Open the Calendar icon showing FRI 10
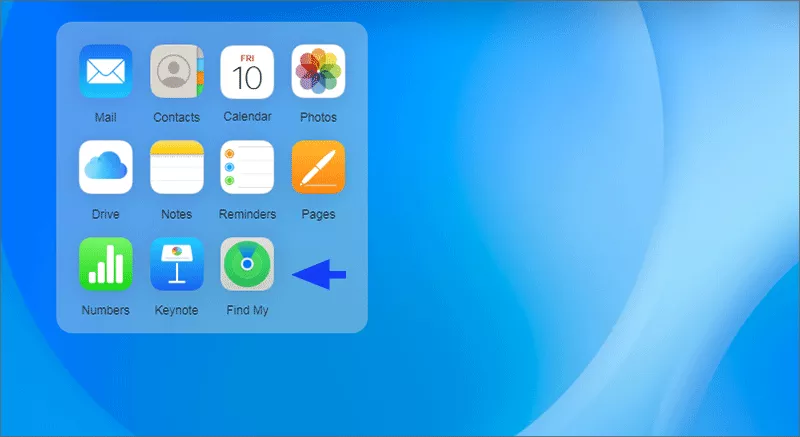This screenshot has width=800, height=437. pos(247,71)
